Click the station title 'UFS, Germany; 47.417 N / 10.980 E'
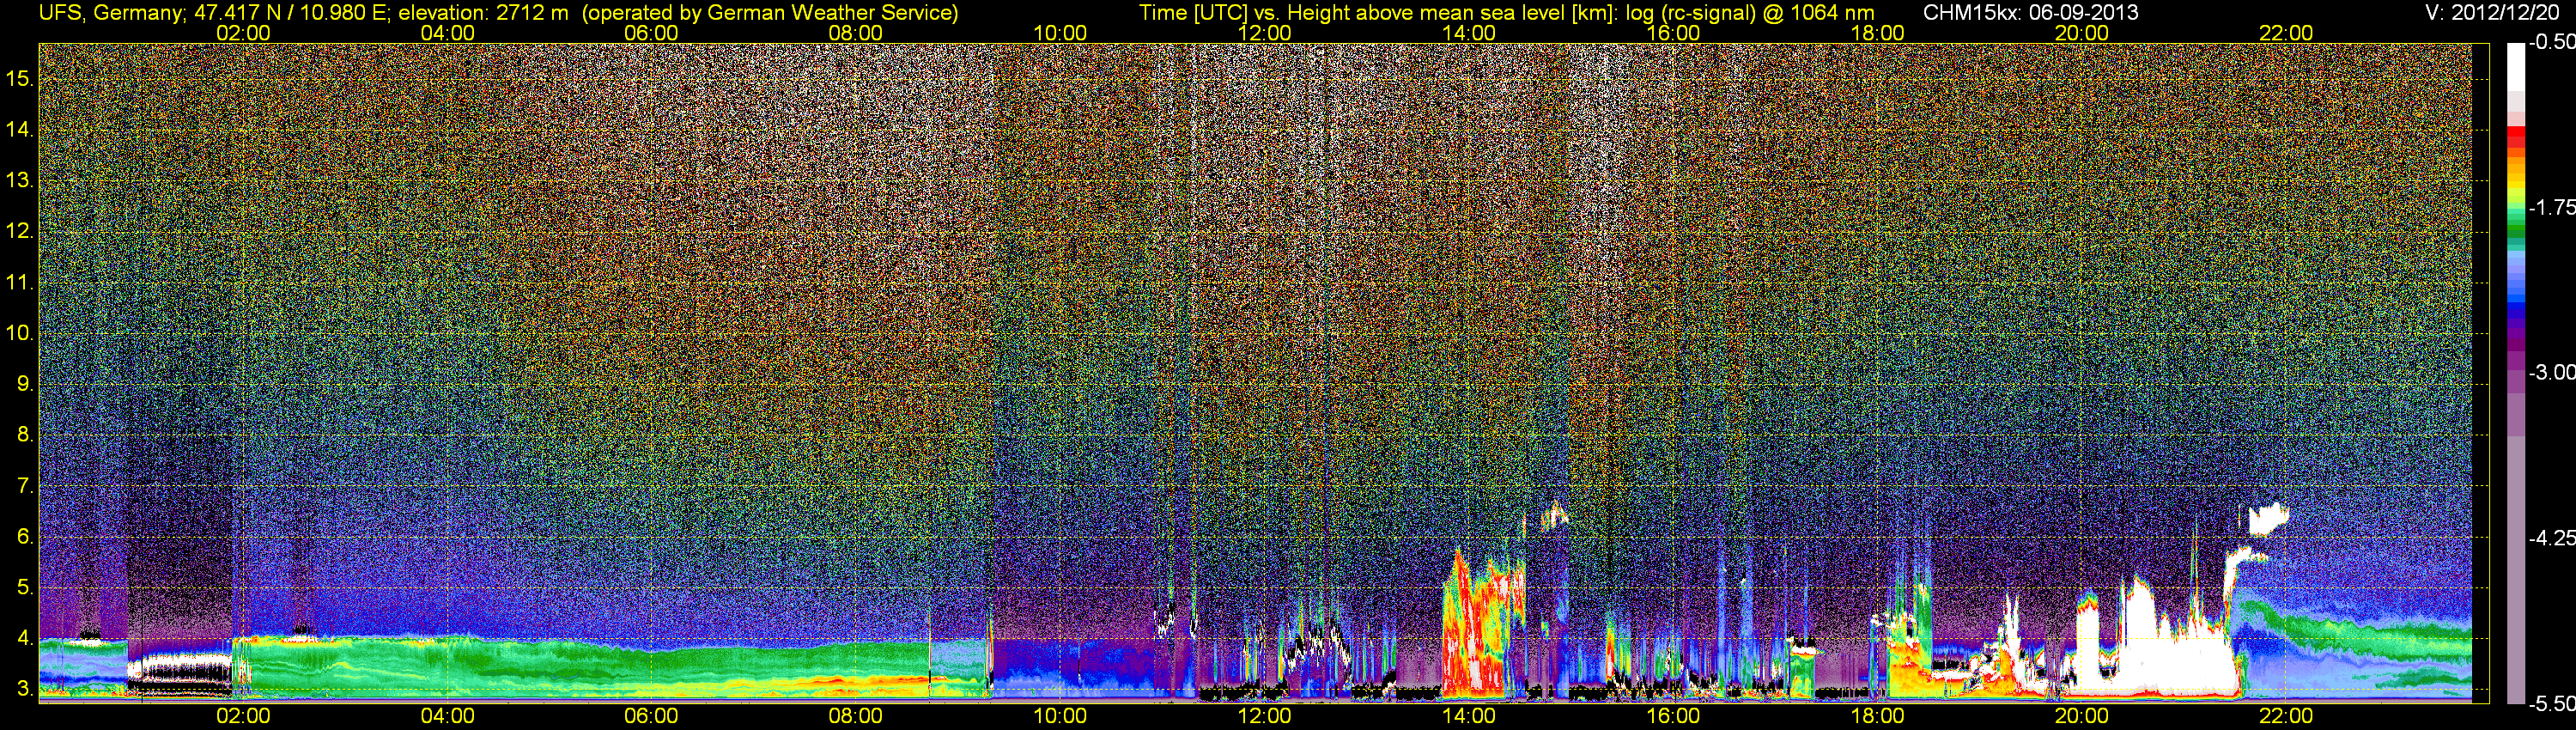 pos(214,13)
